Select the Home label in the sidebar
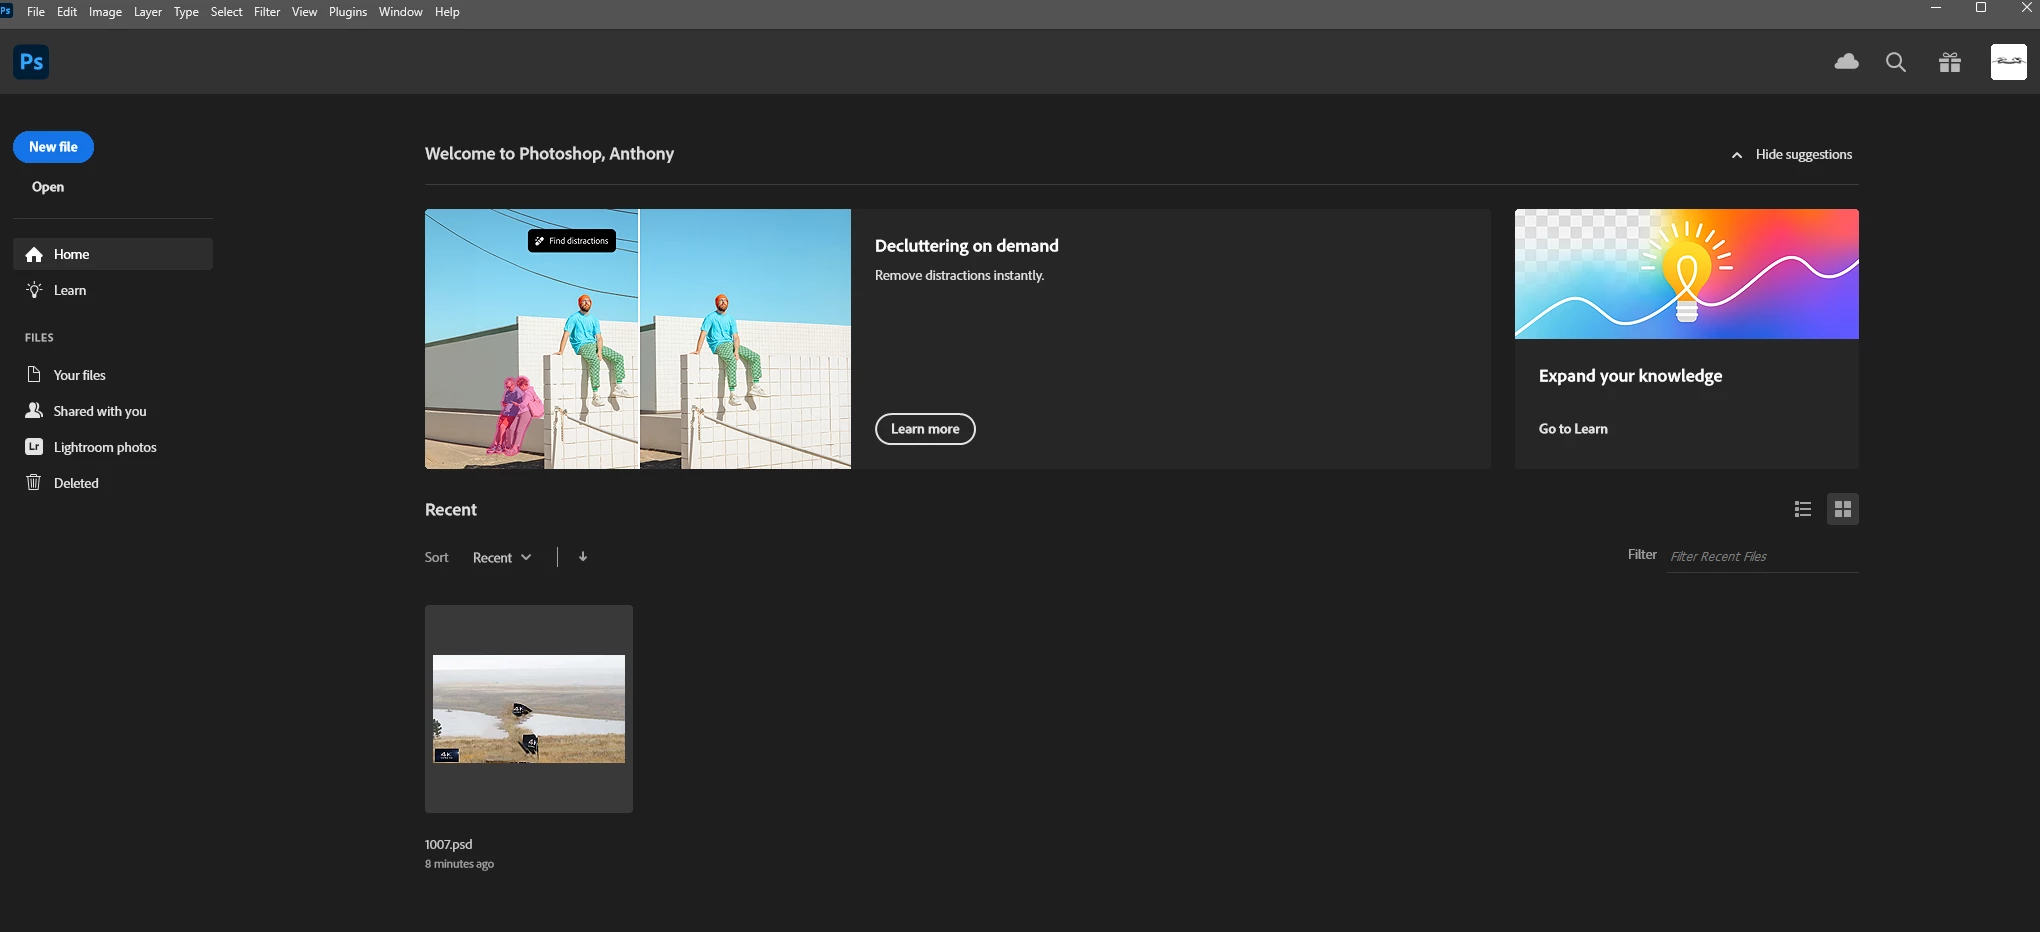Viewport: 2040px width, 932px height. (x=72, y=254)
